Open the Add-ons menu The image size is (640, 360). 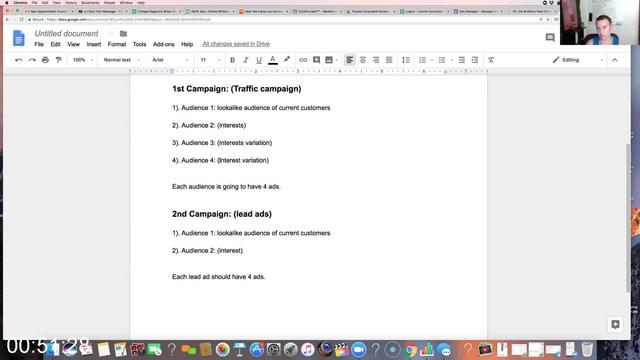coord(164,44)
